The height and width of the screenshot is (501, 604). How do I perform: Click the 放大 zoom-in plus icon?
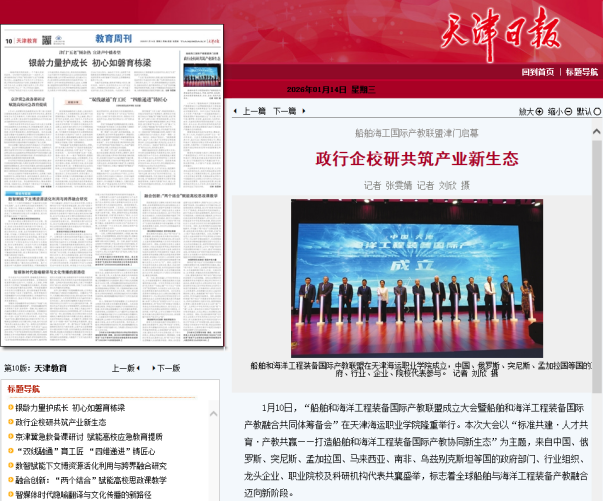click(x=542, y=112)
